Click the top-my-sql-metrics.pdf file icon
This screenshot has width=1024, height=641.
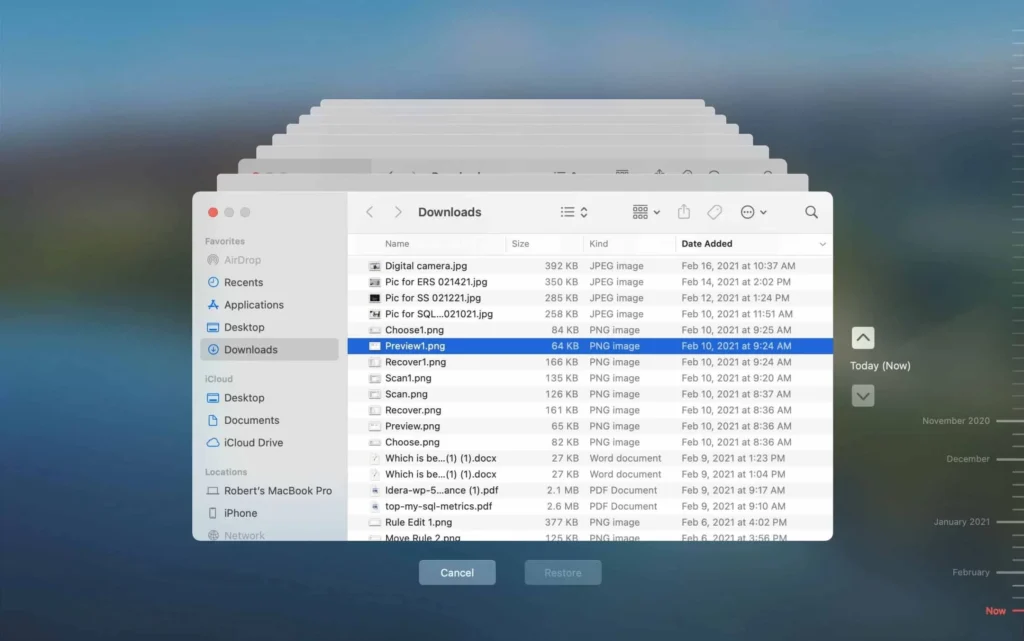click(374, 506)
